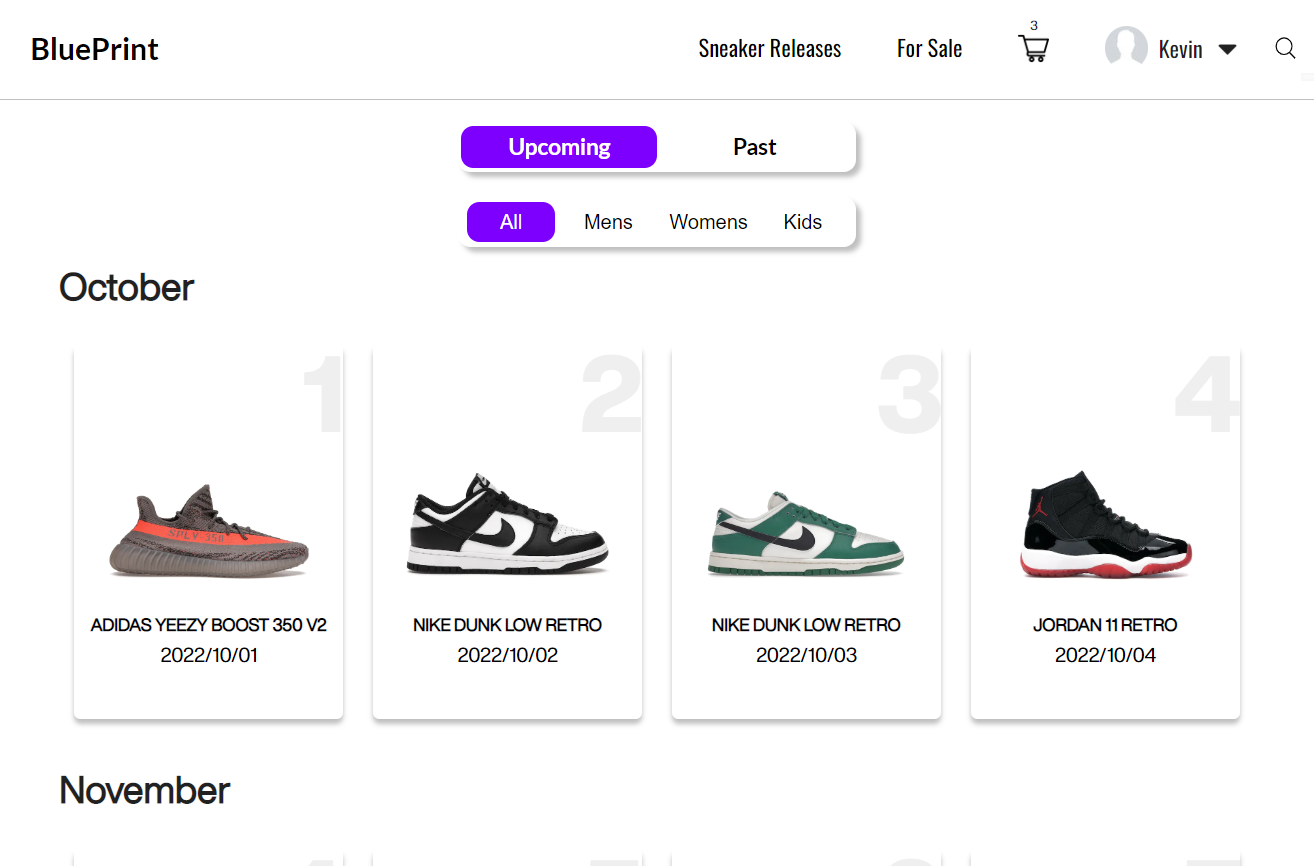Switch to the Upcoming releases toggle
Image resolution: width=1314 pixels, height=866 pixels.
pyautogui.click(x=559, y=147)
